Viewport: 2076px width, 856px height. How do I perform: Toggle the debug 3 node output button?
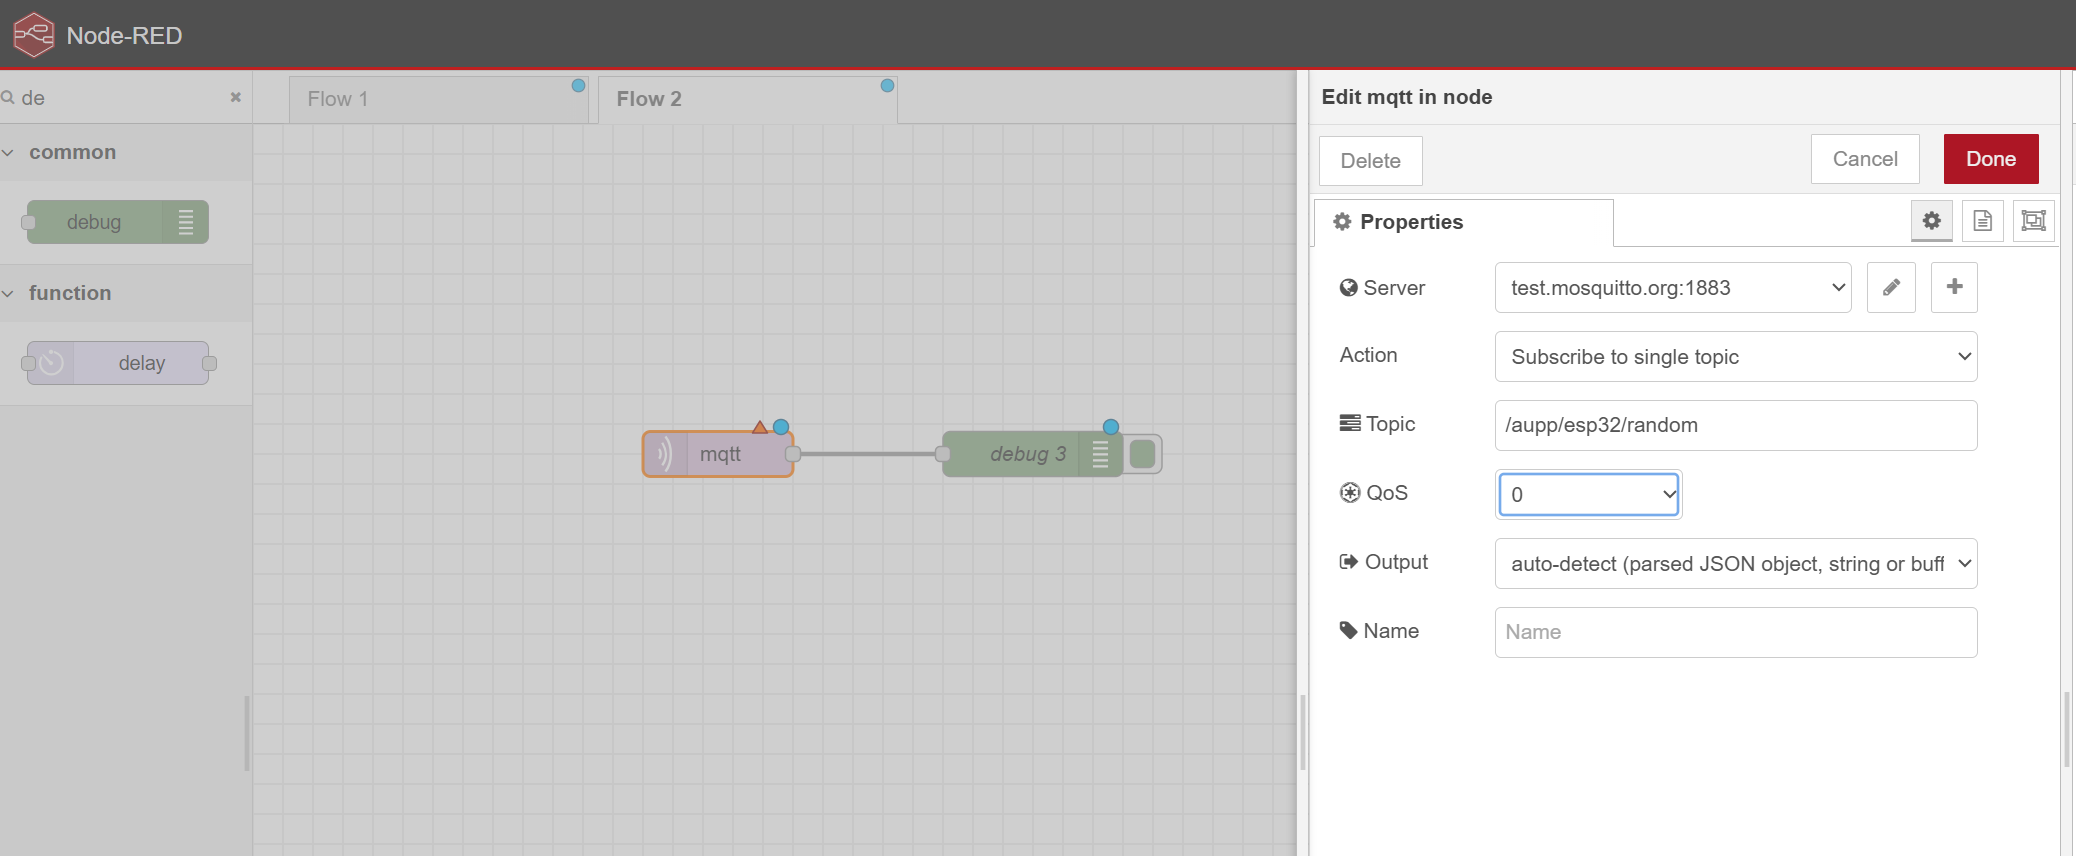[x=1143, y=454]
